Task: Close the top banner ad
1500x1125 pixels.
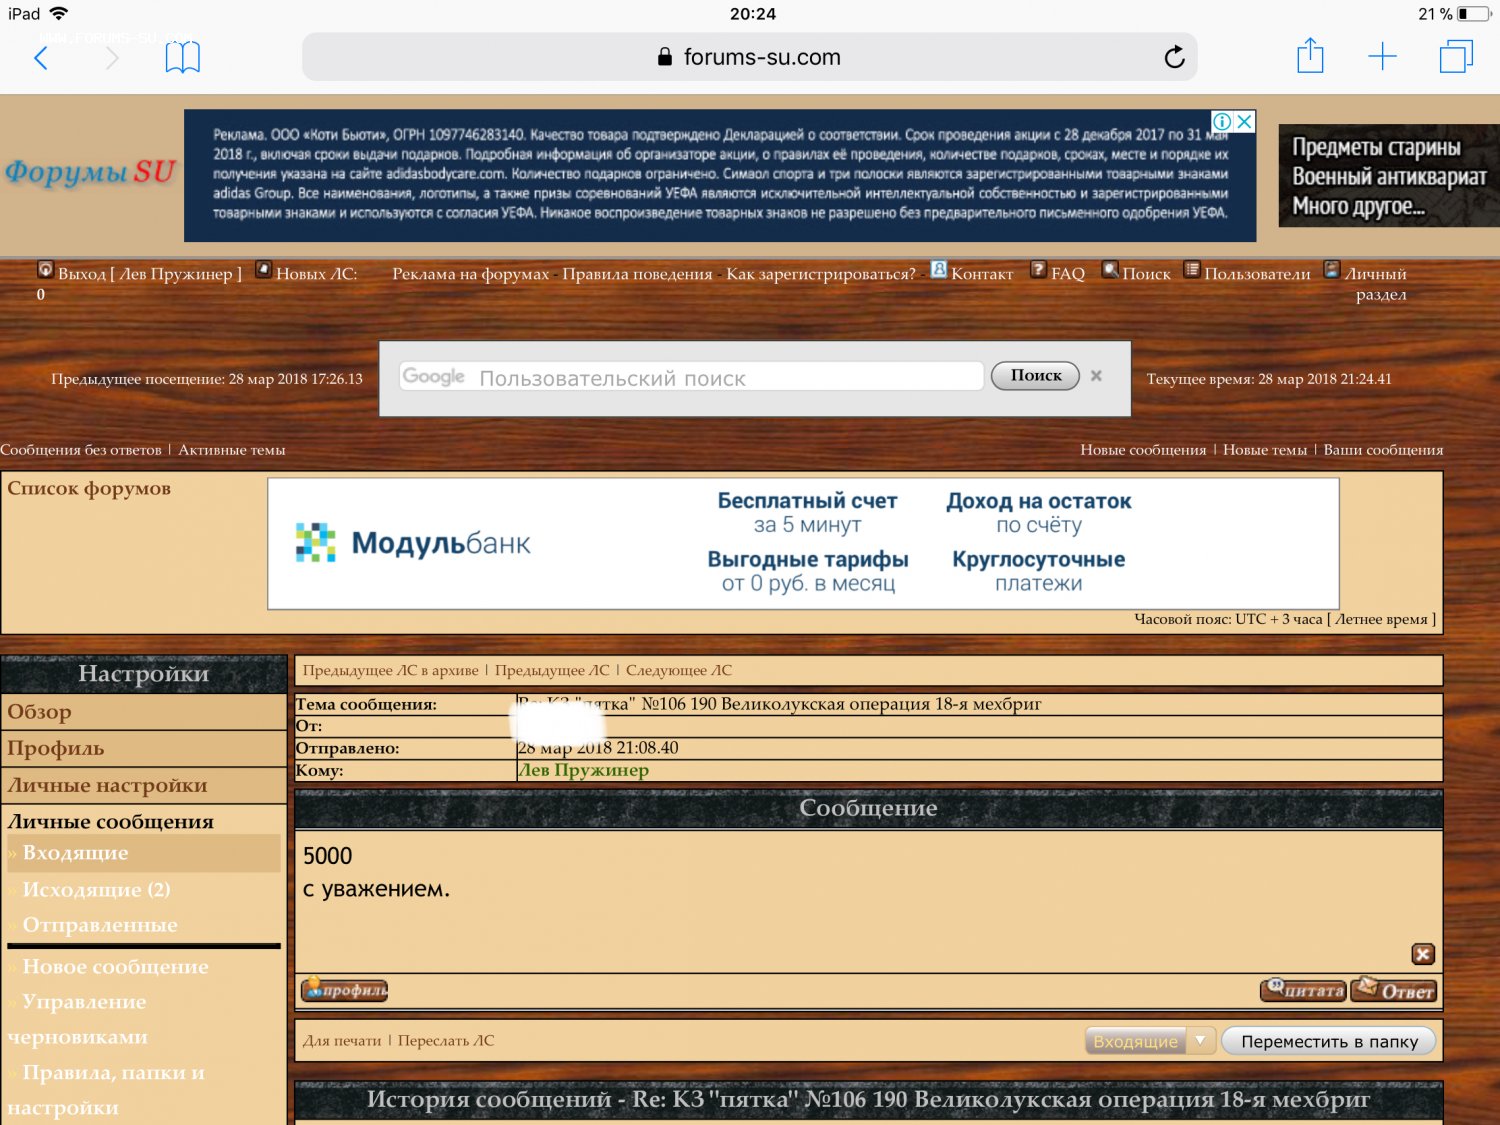Action: point(1245,122)
